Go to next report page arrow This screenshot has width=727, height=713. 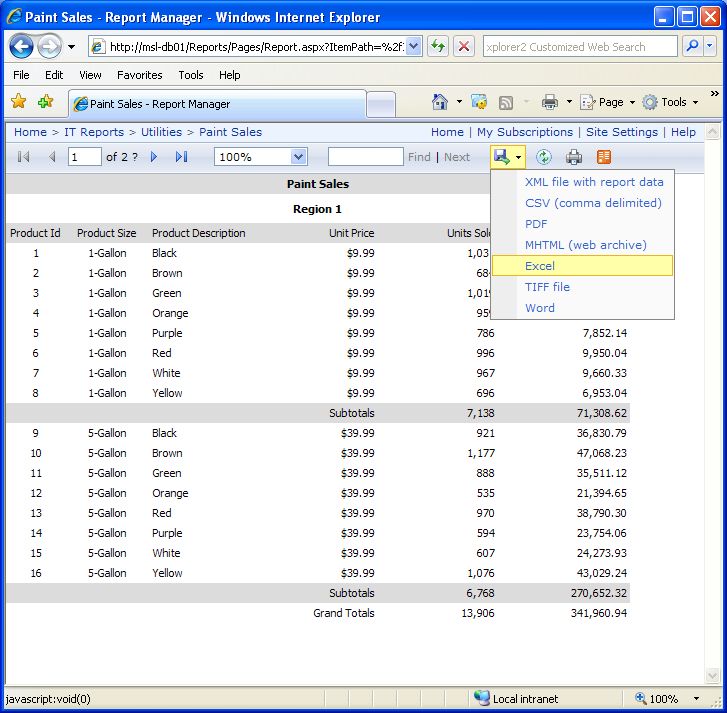coord(154,157)
